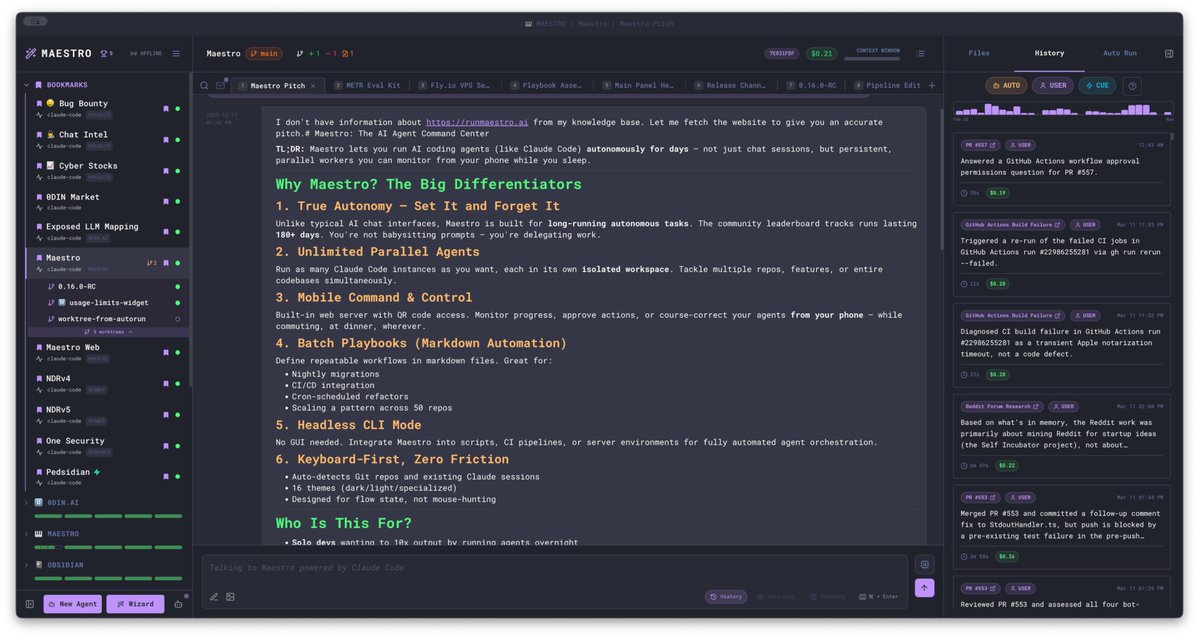The image size is (1199, 638).
Task: Click the 7E031FDF session ID badge
Action: click(781, 54)
